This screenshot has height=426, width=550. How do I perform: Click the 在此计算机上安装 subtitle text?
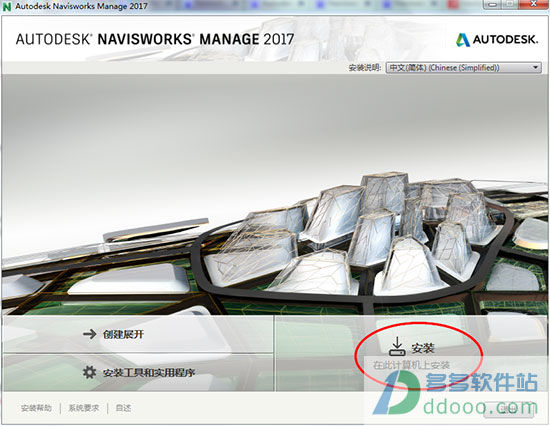tap(411, 365)
